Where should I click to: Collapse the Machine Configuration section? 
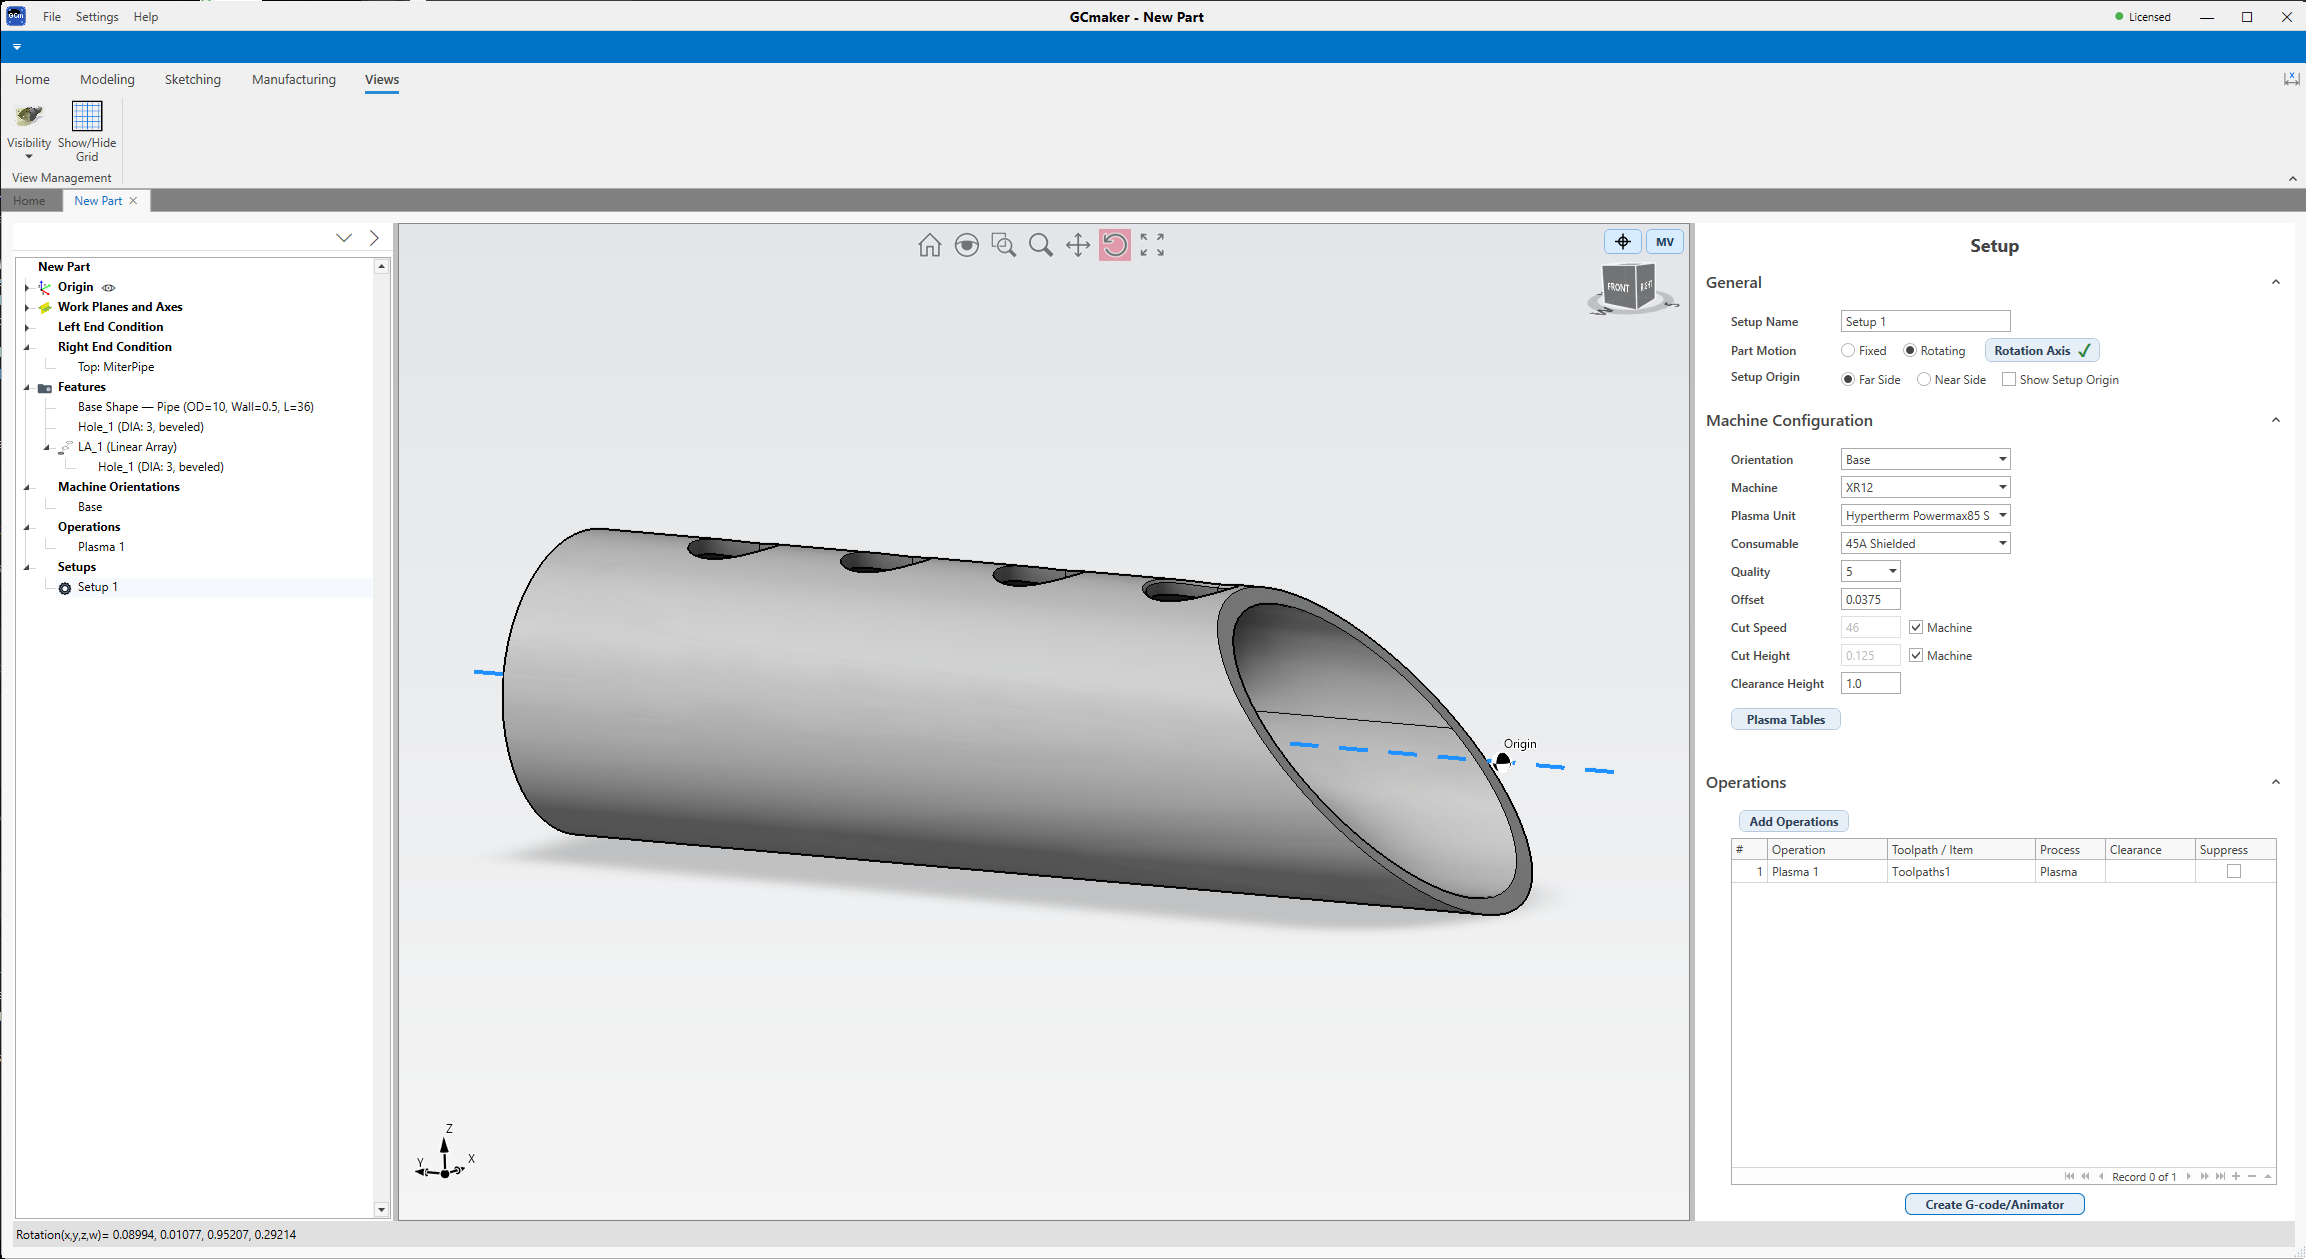pos(2276,421)
